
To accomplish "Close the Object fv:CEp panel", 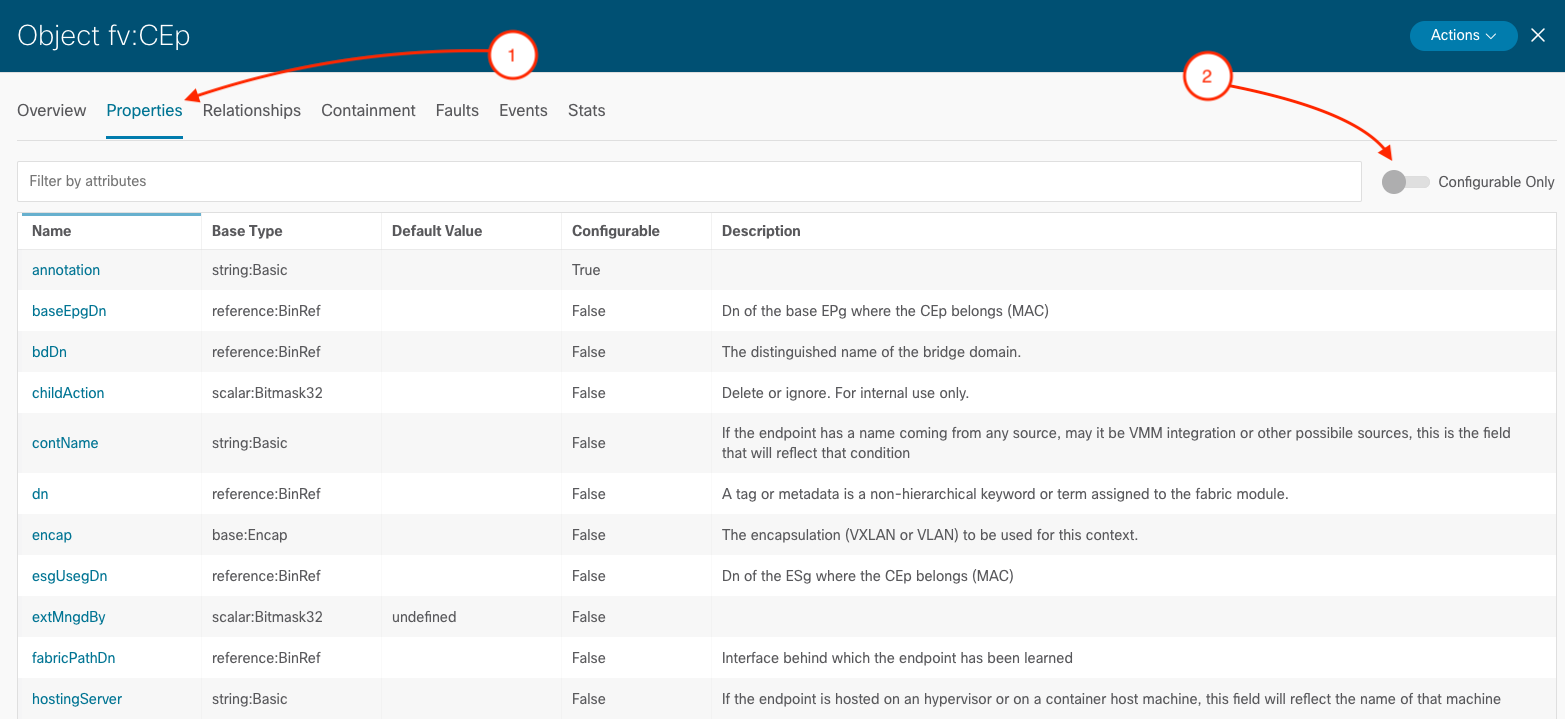I will pos(1538,36).
